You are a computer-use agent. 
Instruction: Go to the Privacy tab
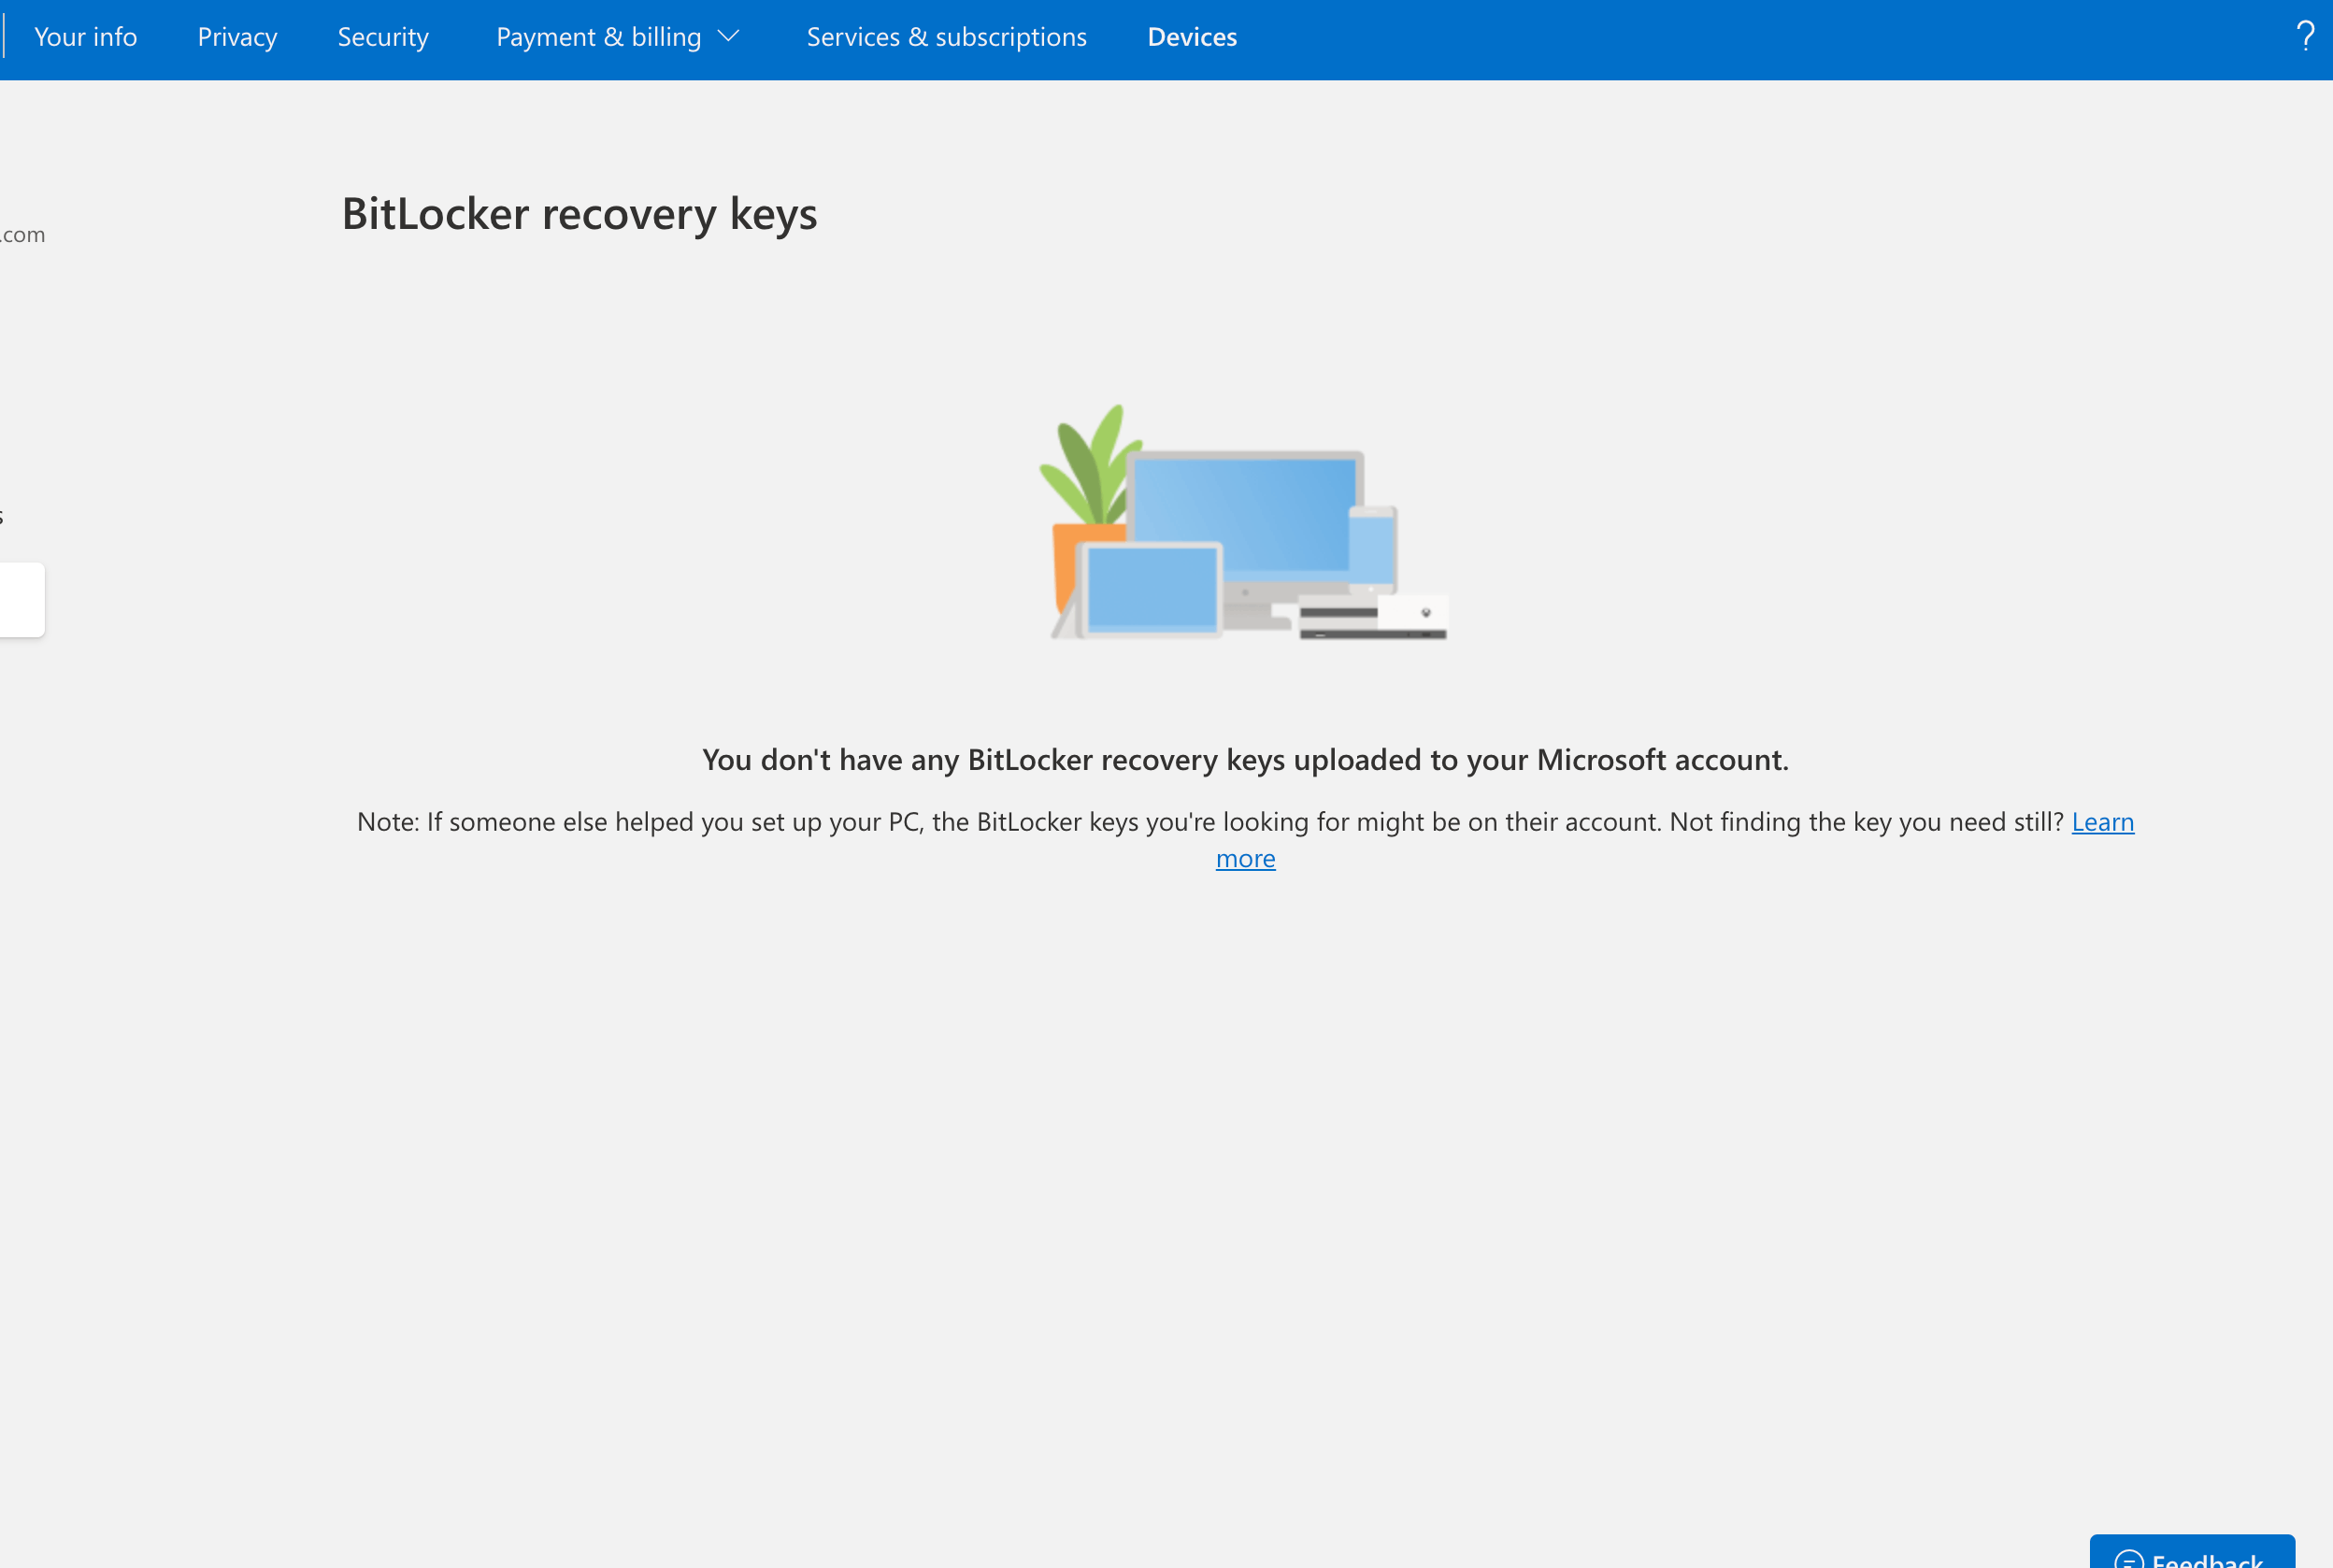[237, 37]
